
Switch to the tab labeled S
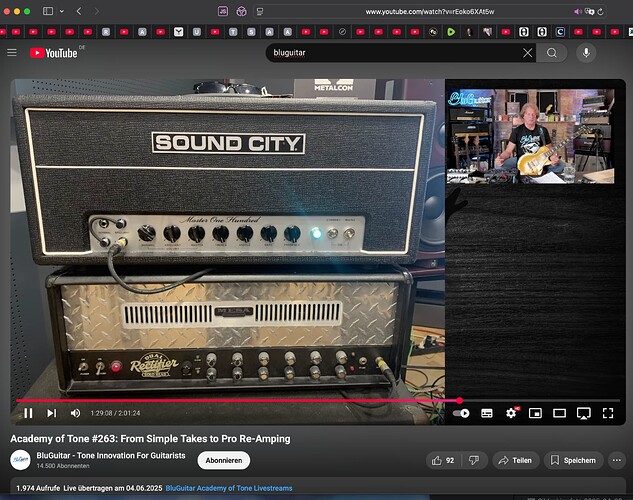(251, 32)
